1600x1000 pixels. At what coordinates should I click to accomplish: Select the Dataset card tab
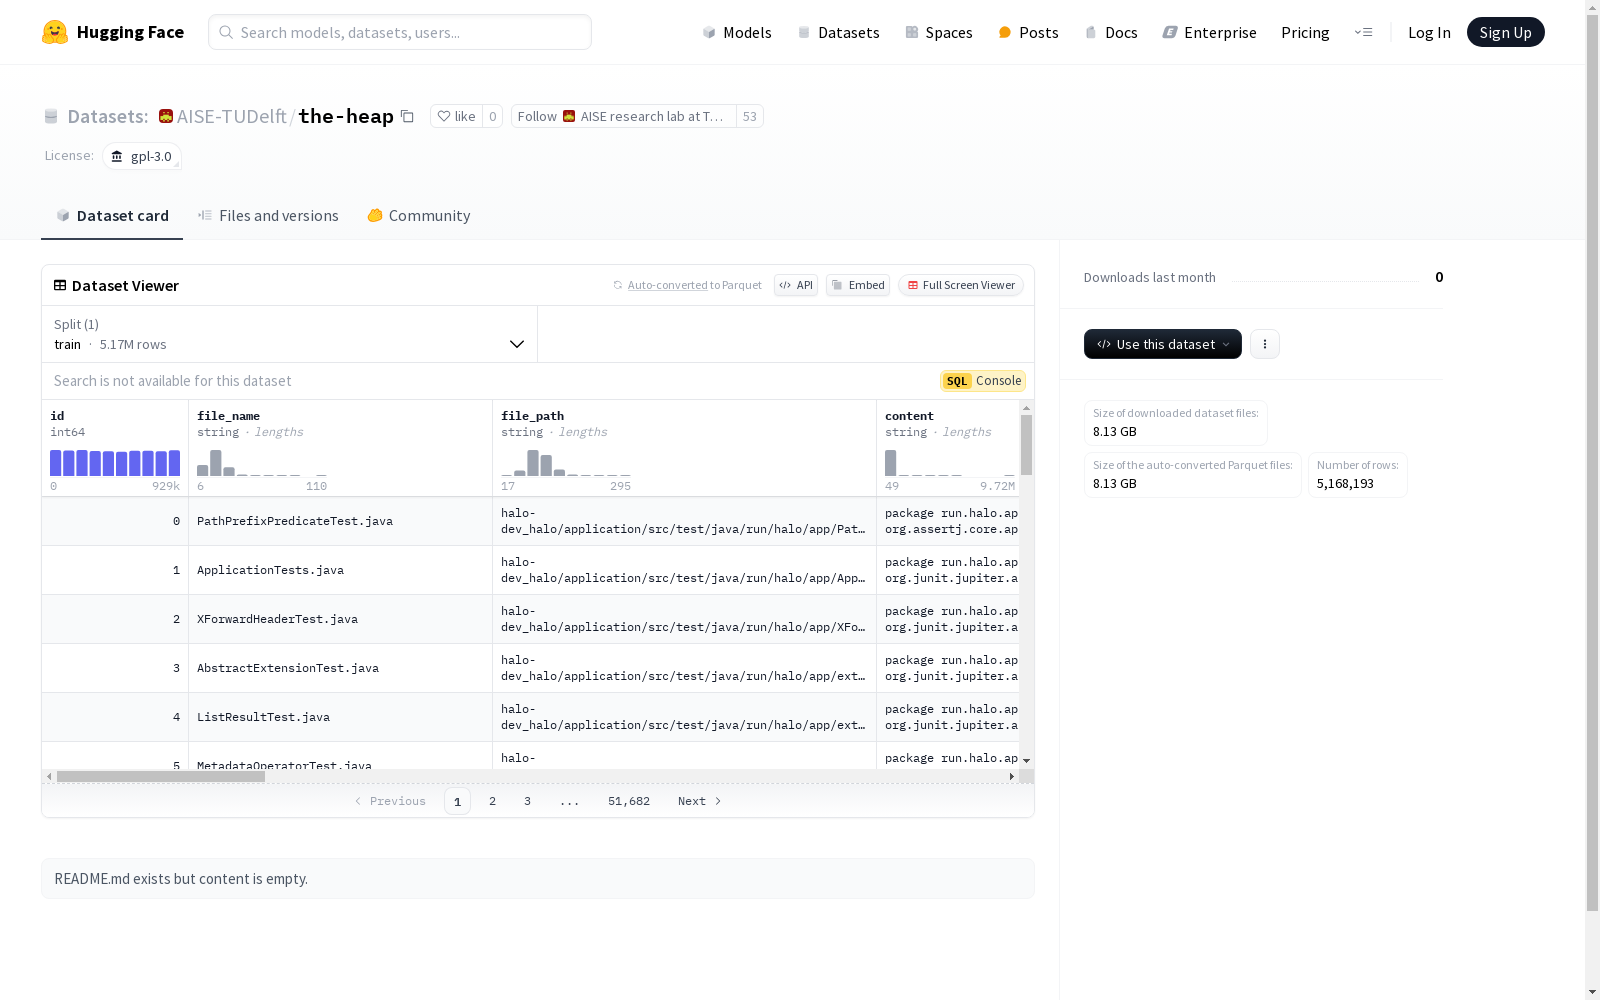[112, 216]
